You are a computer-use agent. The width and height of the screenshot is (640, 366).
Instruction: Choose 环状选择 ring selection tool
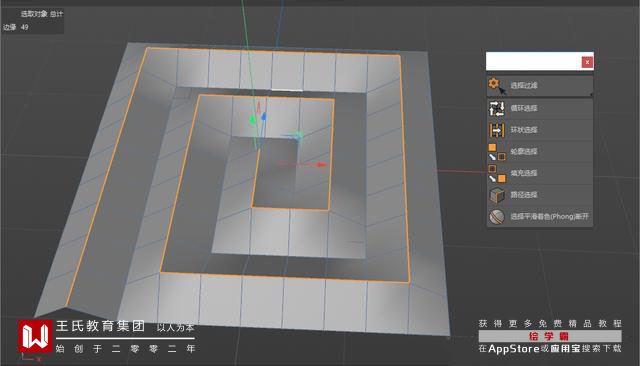click(539, 130)
